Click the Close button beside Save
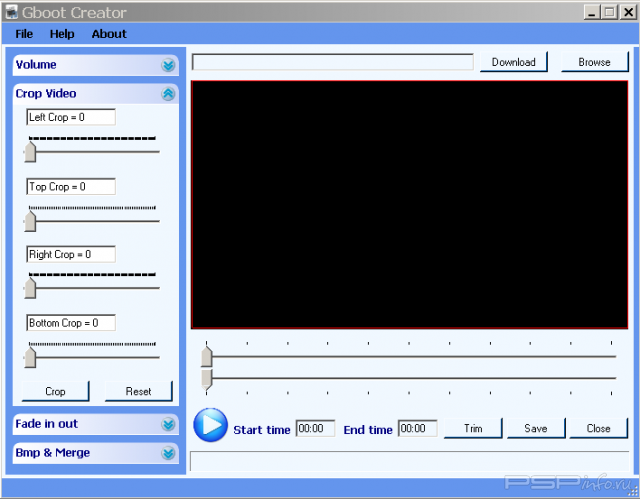 pyautogui.click(x=598, y=428)
